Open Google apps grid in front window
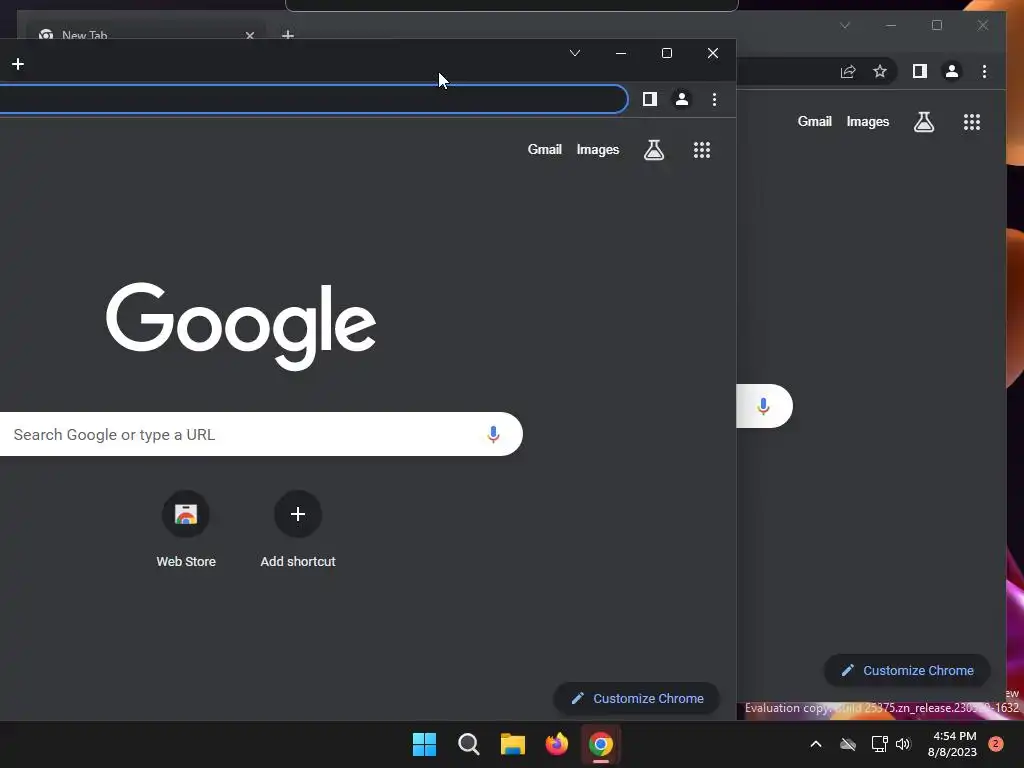 [702, 150]
